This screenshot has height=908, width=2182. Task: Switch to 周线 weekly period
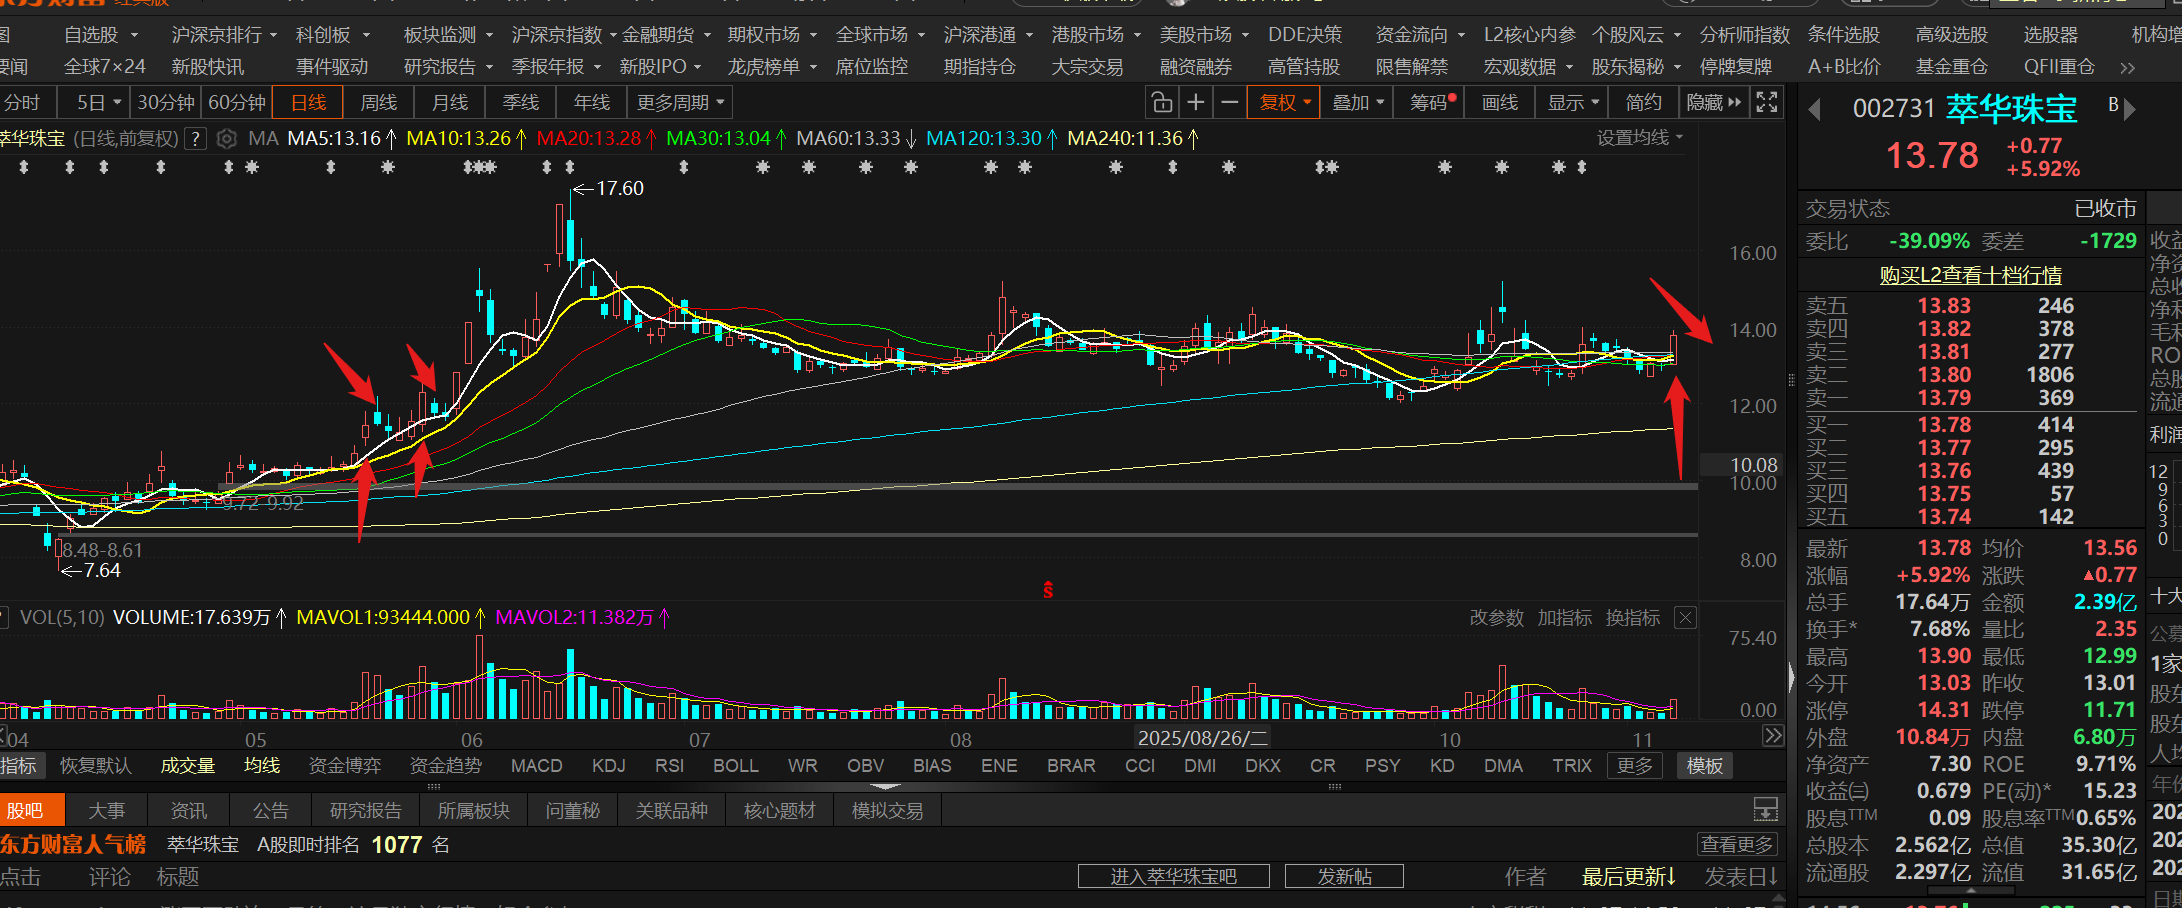[379, 103]
